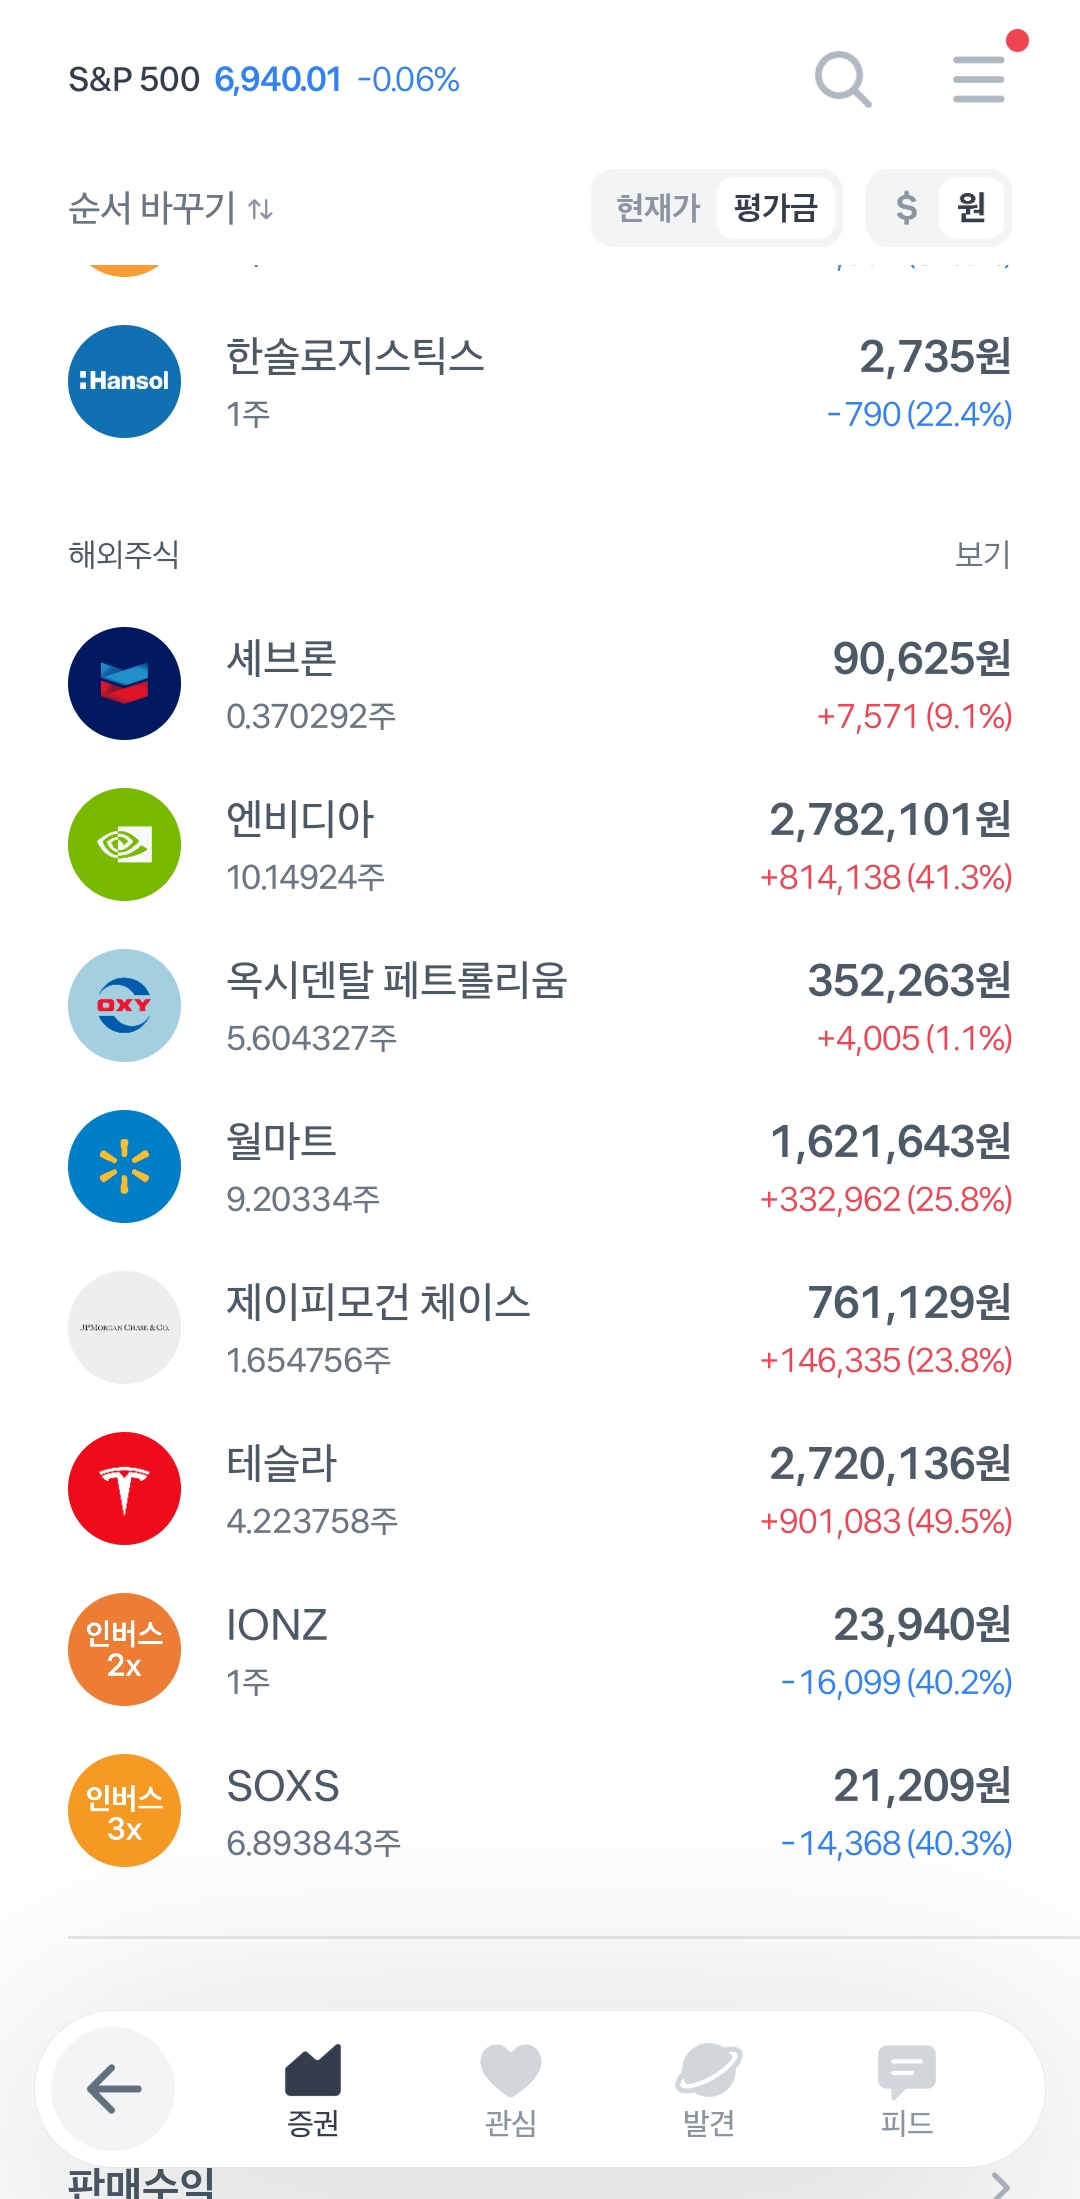Open the SOXS holding row
The image size is (1080, 2199).
point(540,1811)
